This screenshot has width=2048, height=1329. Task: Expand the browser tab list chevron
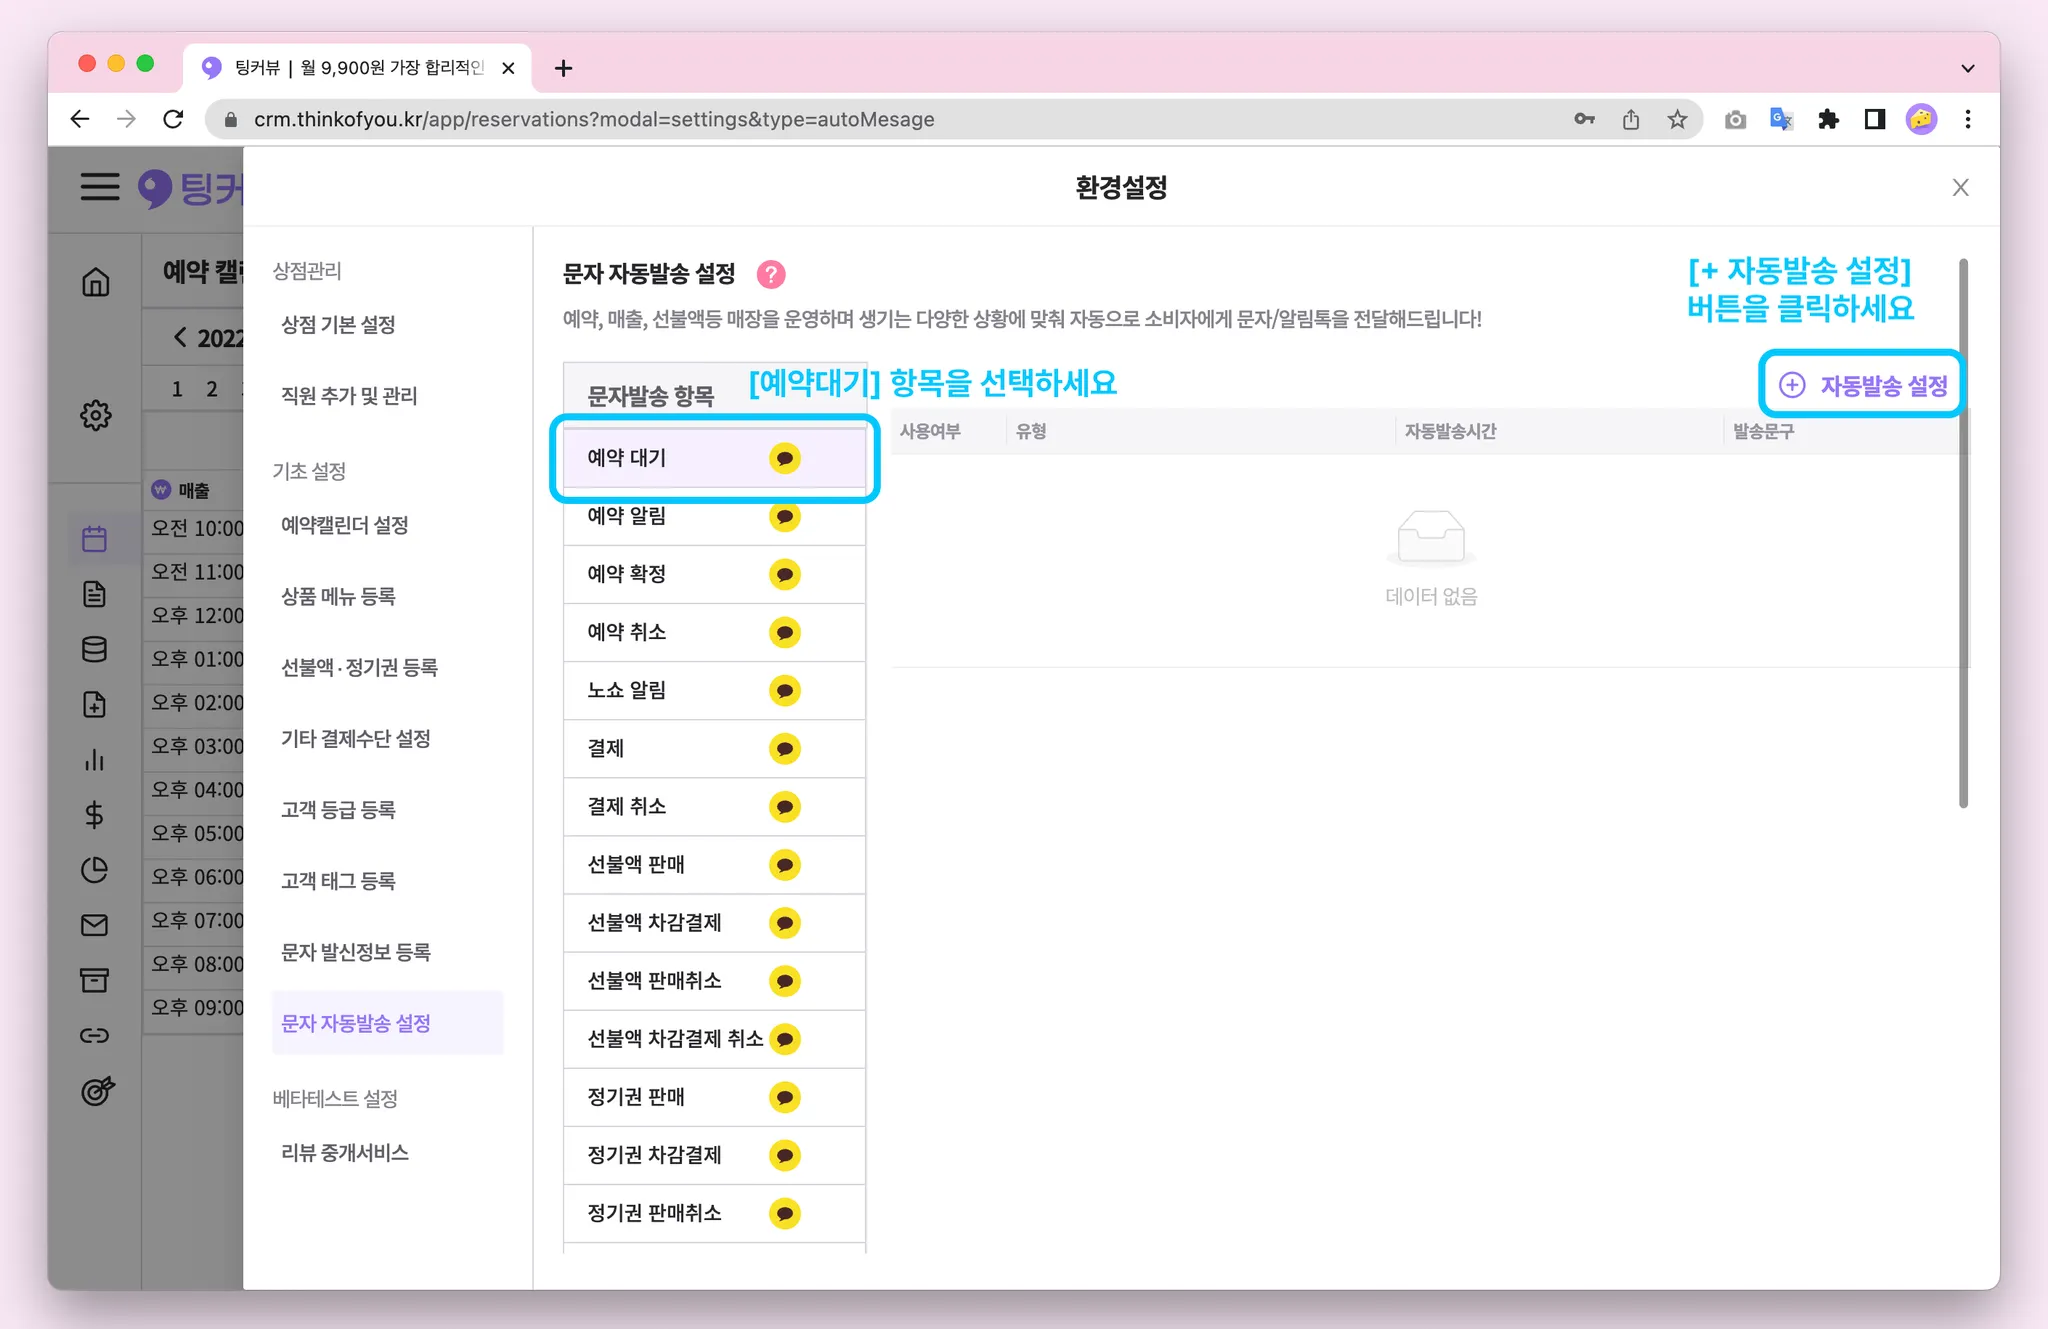(1967, 68)
